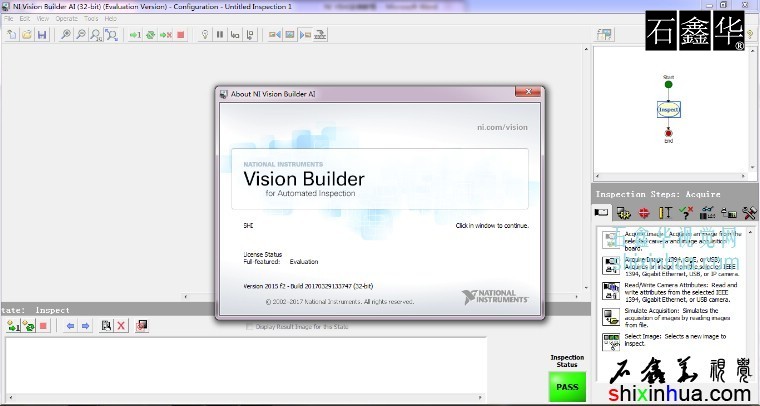Click the landscape image display icon
The height and width of the screenshot is (406, 760).
pos(290,35)
